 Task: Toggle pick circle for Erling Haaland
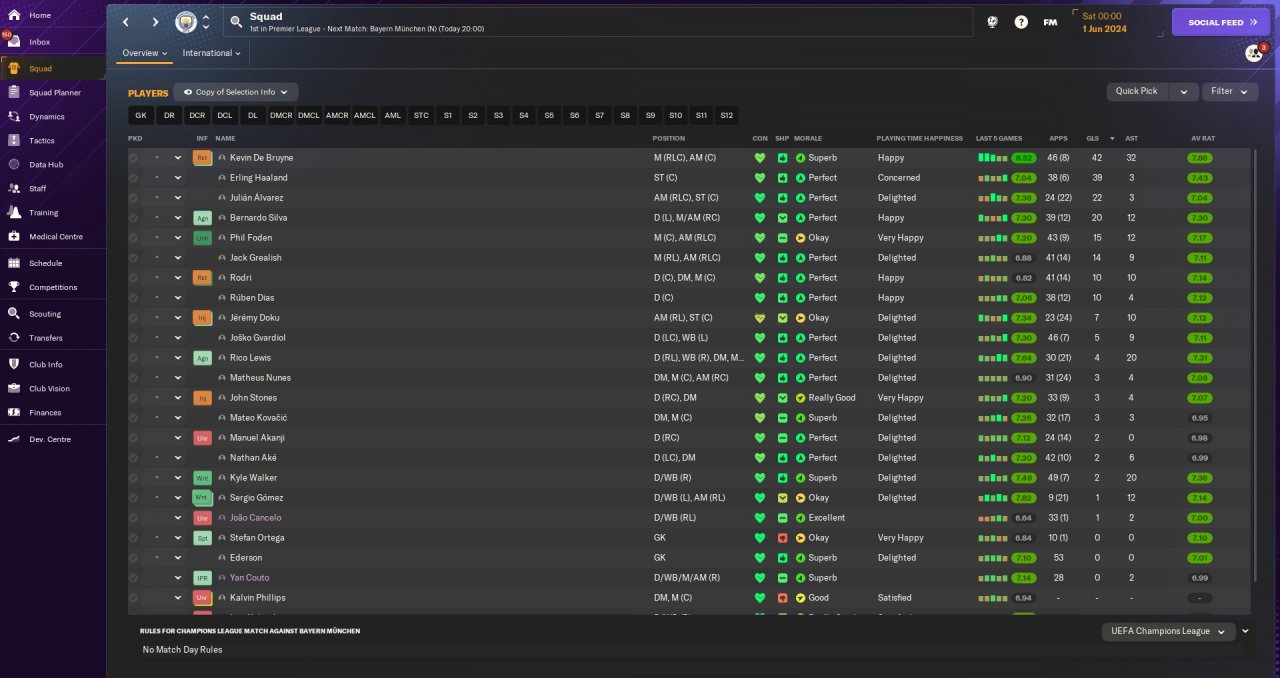tap(134, 178)
